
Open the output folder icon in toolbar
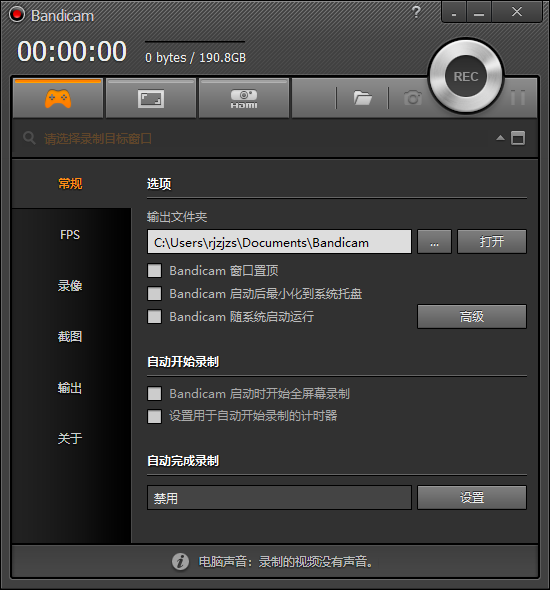coord(363,98)
